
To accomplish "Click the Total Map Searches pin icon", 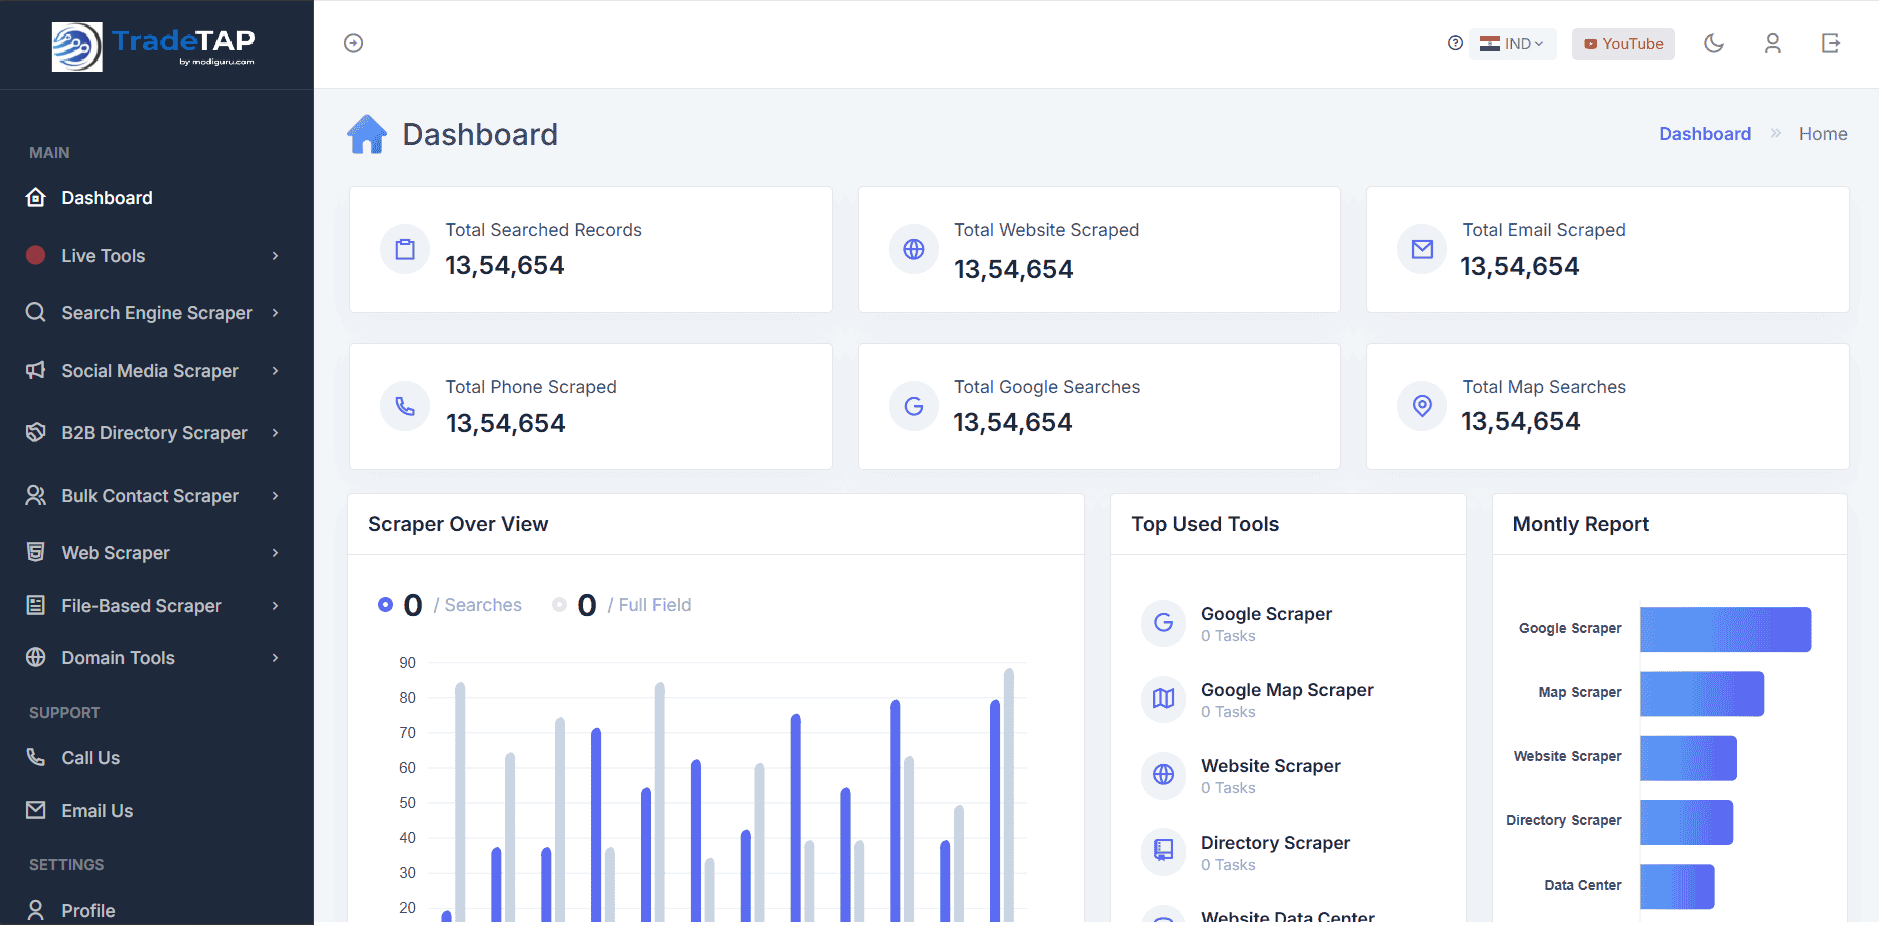I will pos(1422,406).
